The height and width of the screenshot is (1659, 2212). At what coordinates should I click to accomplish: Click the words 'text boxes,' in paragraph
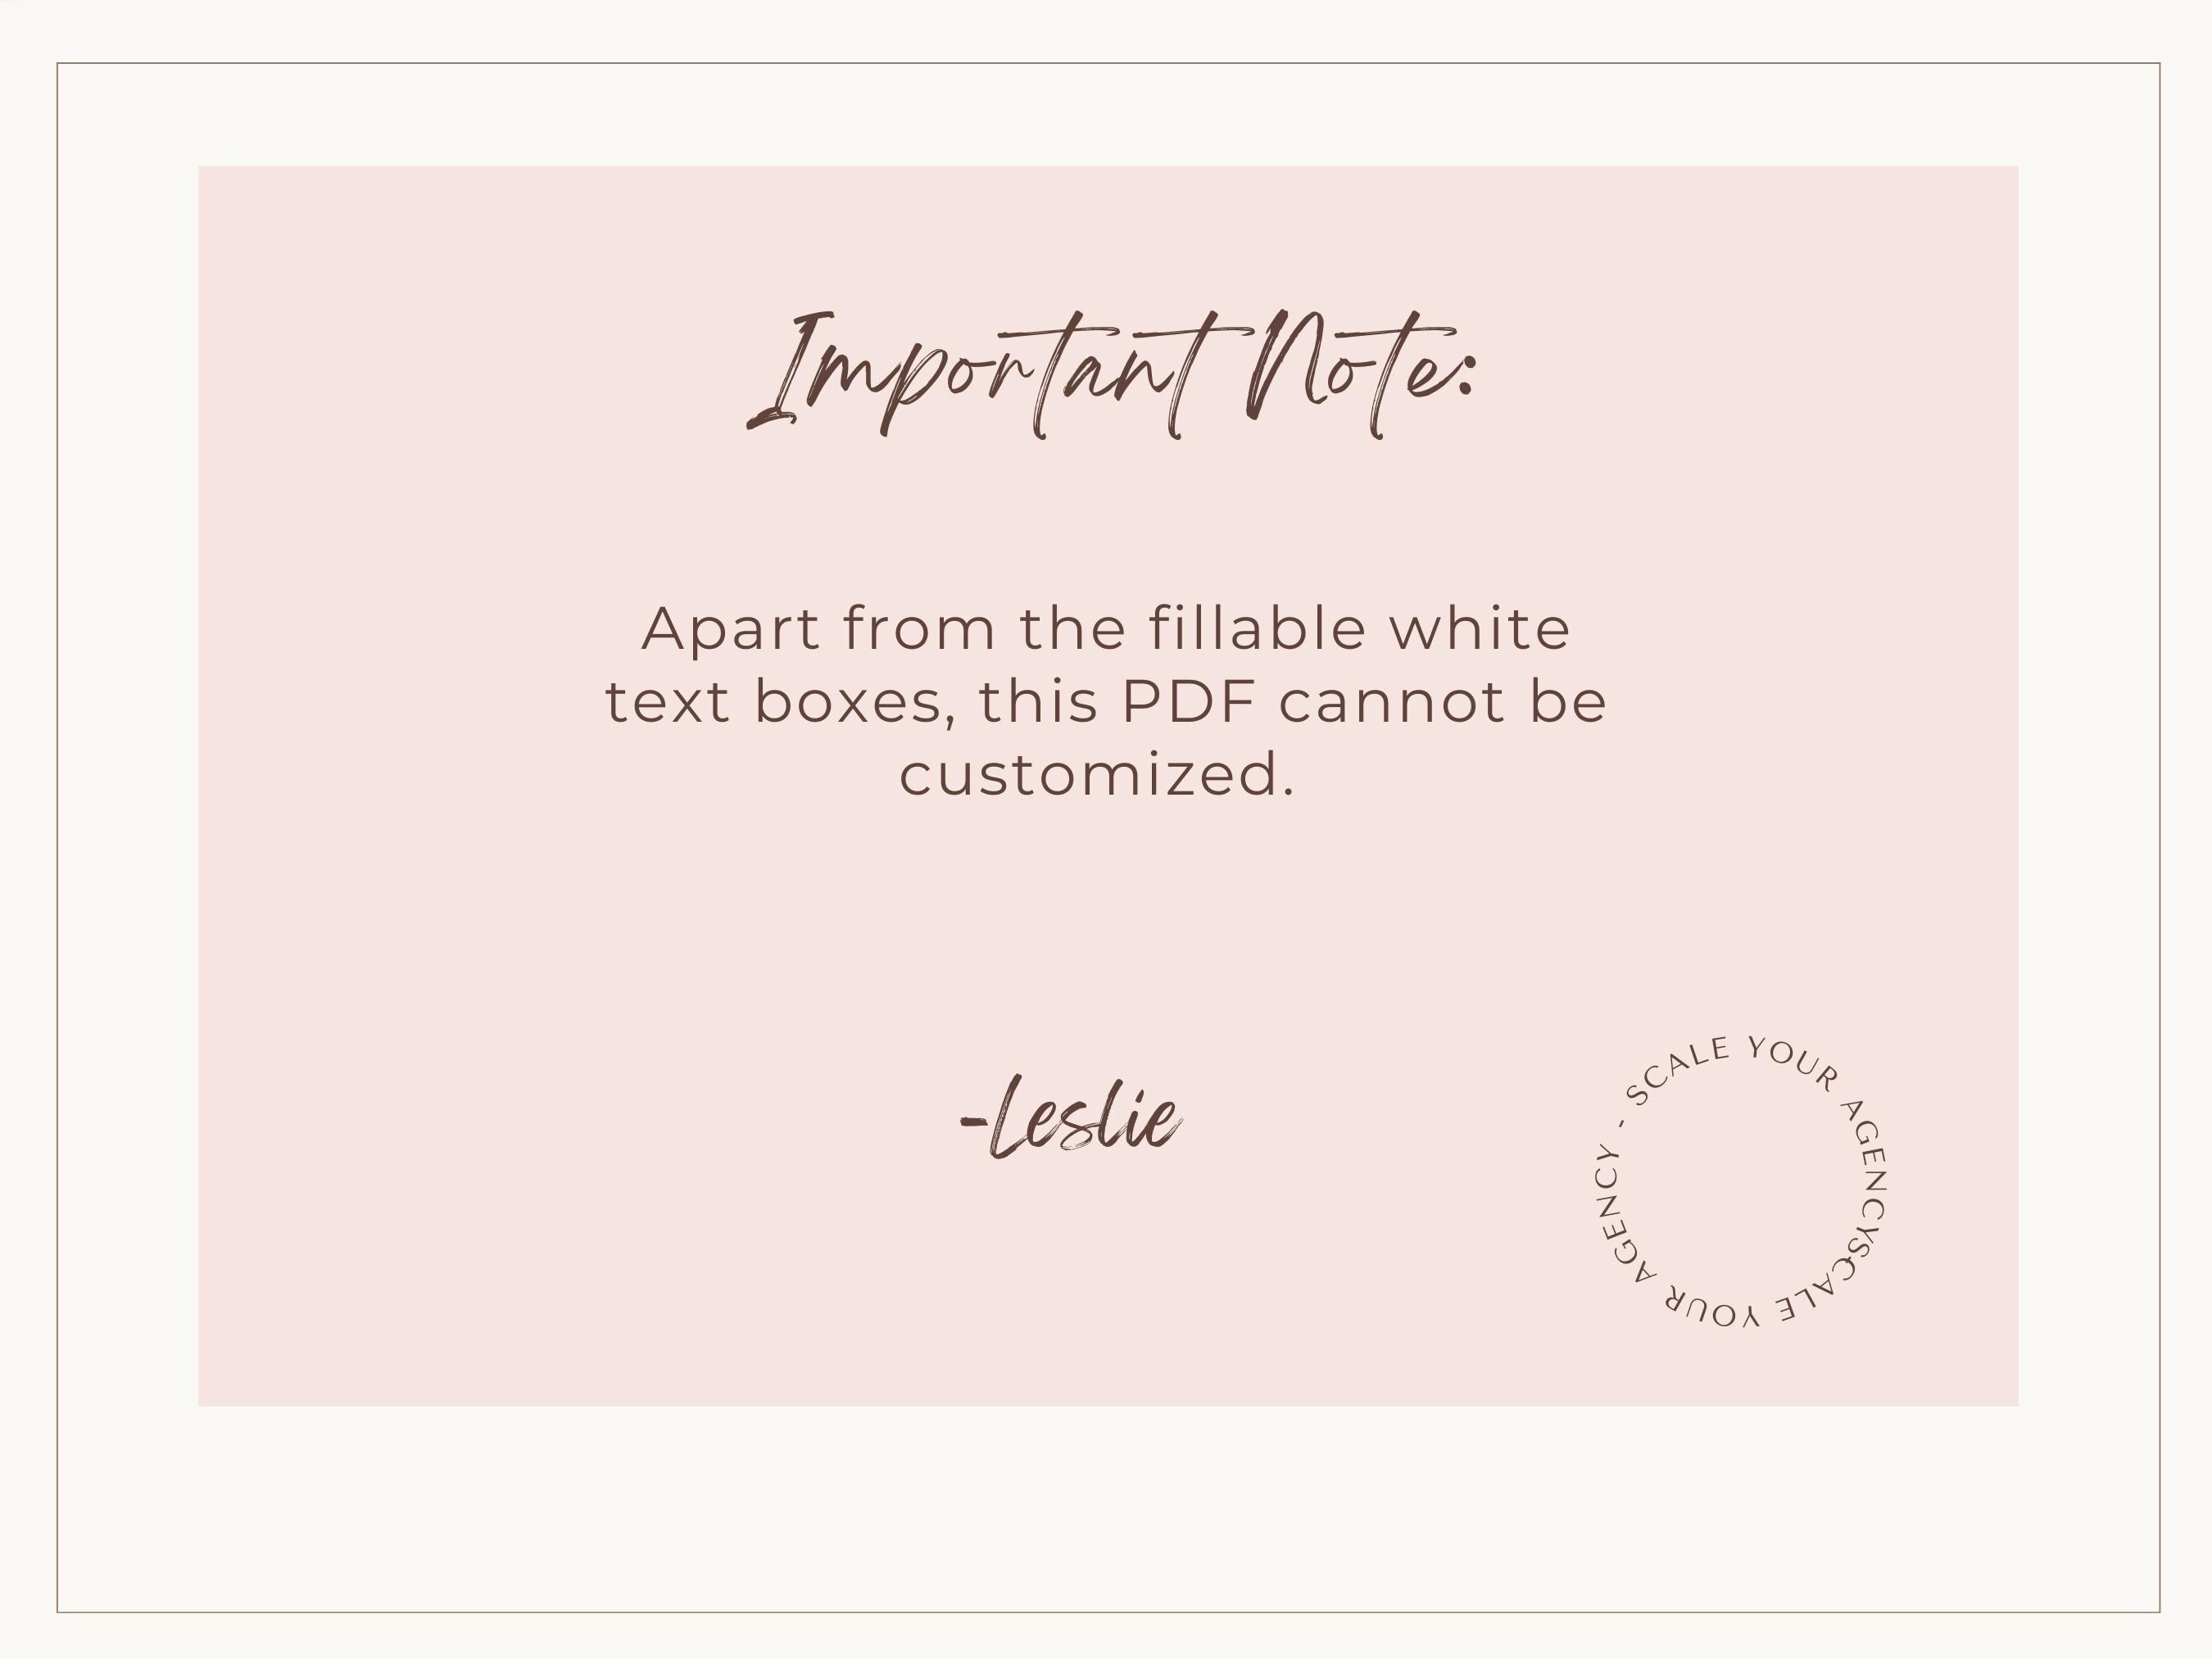click(x=775, y=702)
